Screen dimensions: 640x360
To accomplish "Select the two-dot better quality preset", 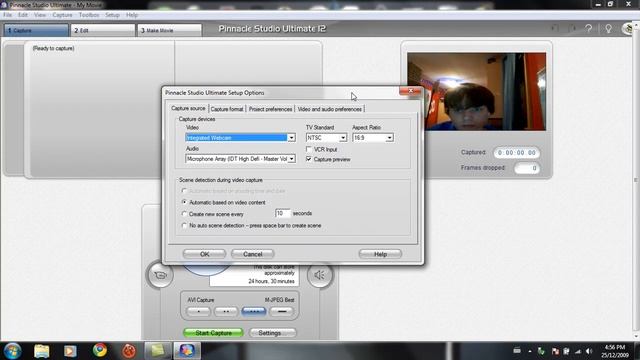I will tap(226, 311).
